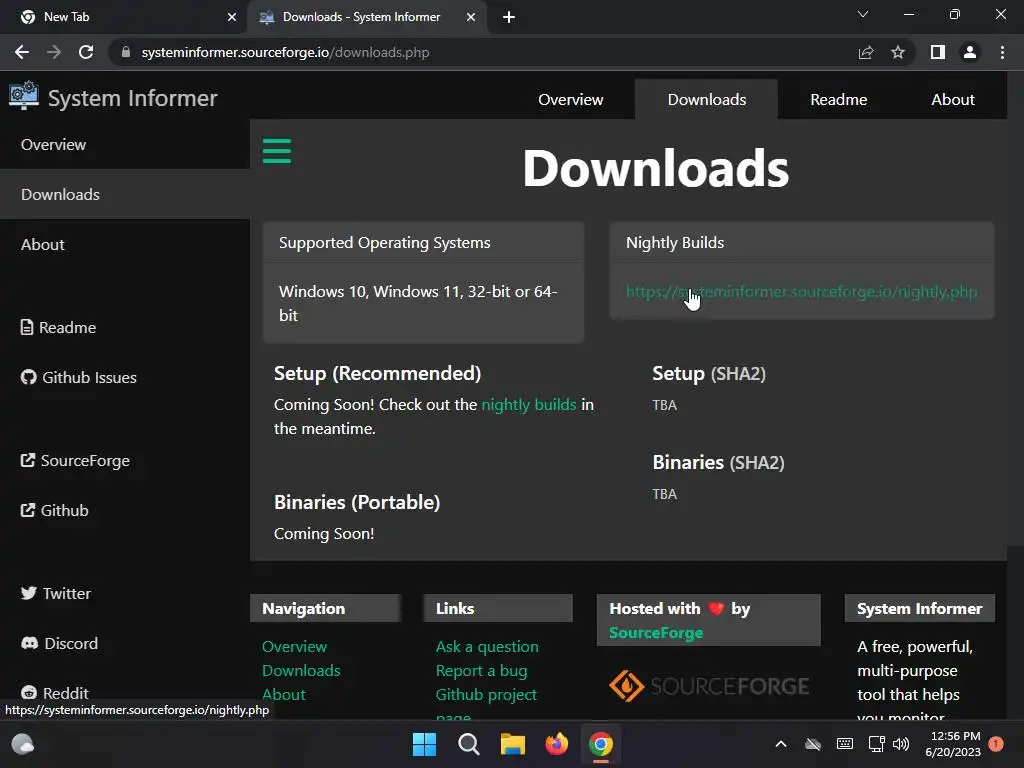Toggle the green hamburger sidebar menu
The height and width of the screenshot is (768, 1024).
pos(277,151)
